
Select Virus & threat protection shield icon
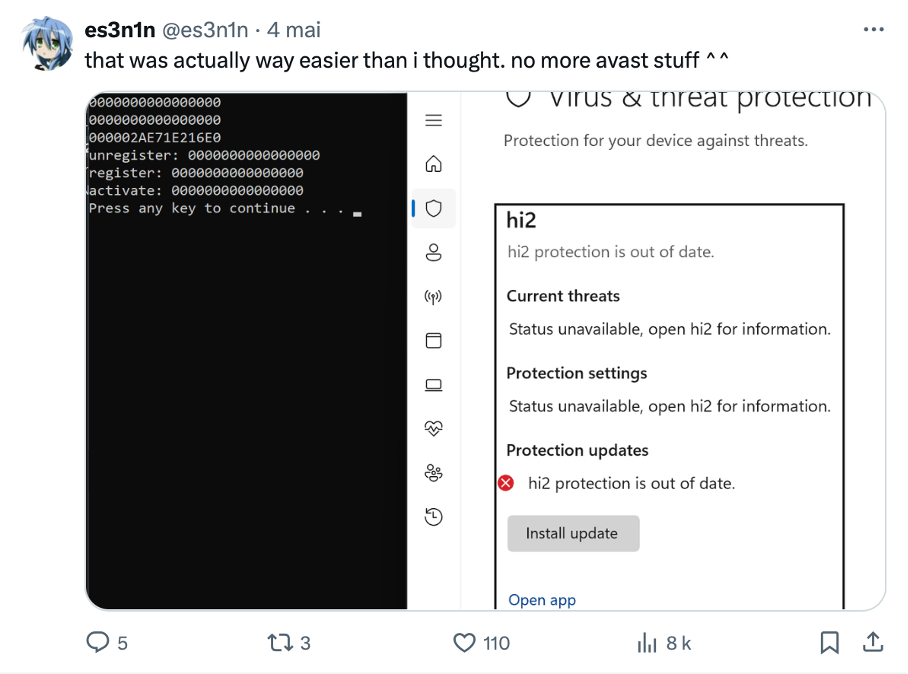(x=433, y=208)
